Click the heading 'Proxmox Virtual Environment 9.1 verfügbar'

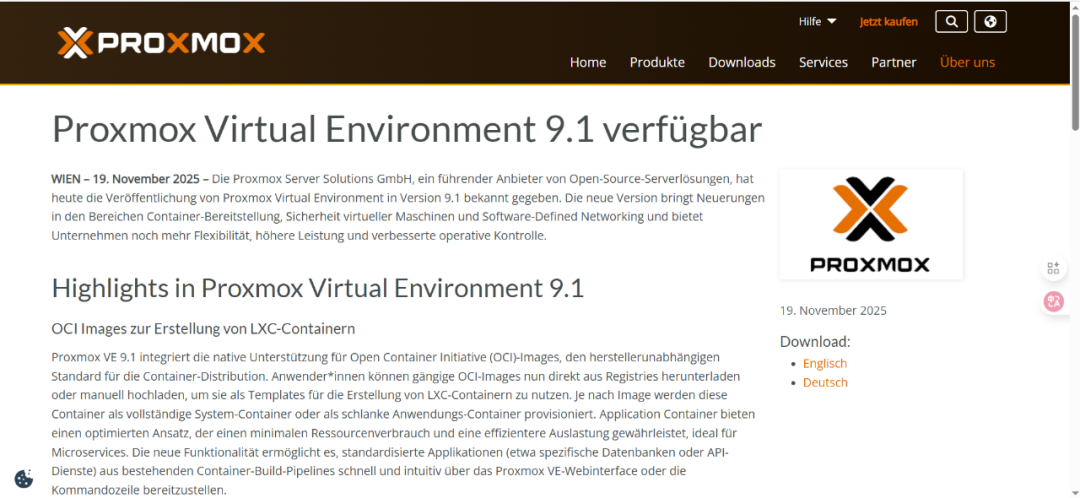(x=407, y=128)
